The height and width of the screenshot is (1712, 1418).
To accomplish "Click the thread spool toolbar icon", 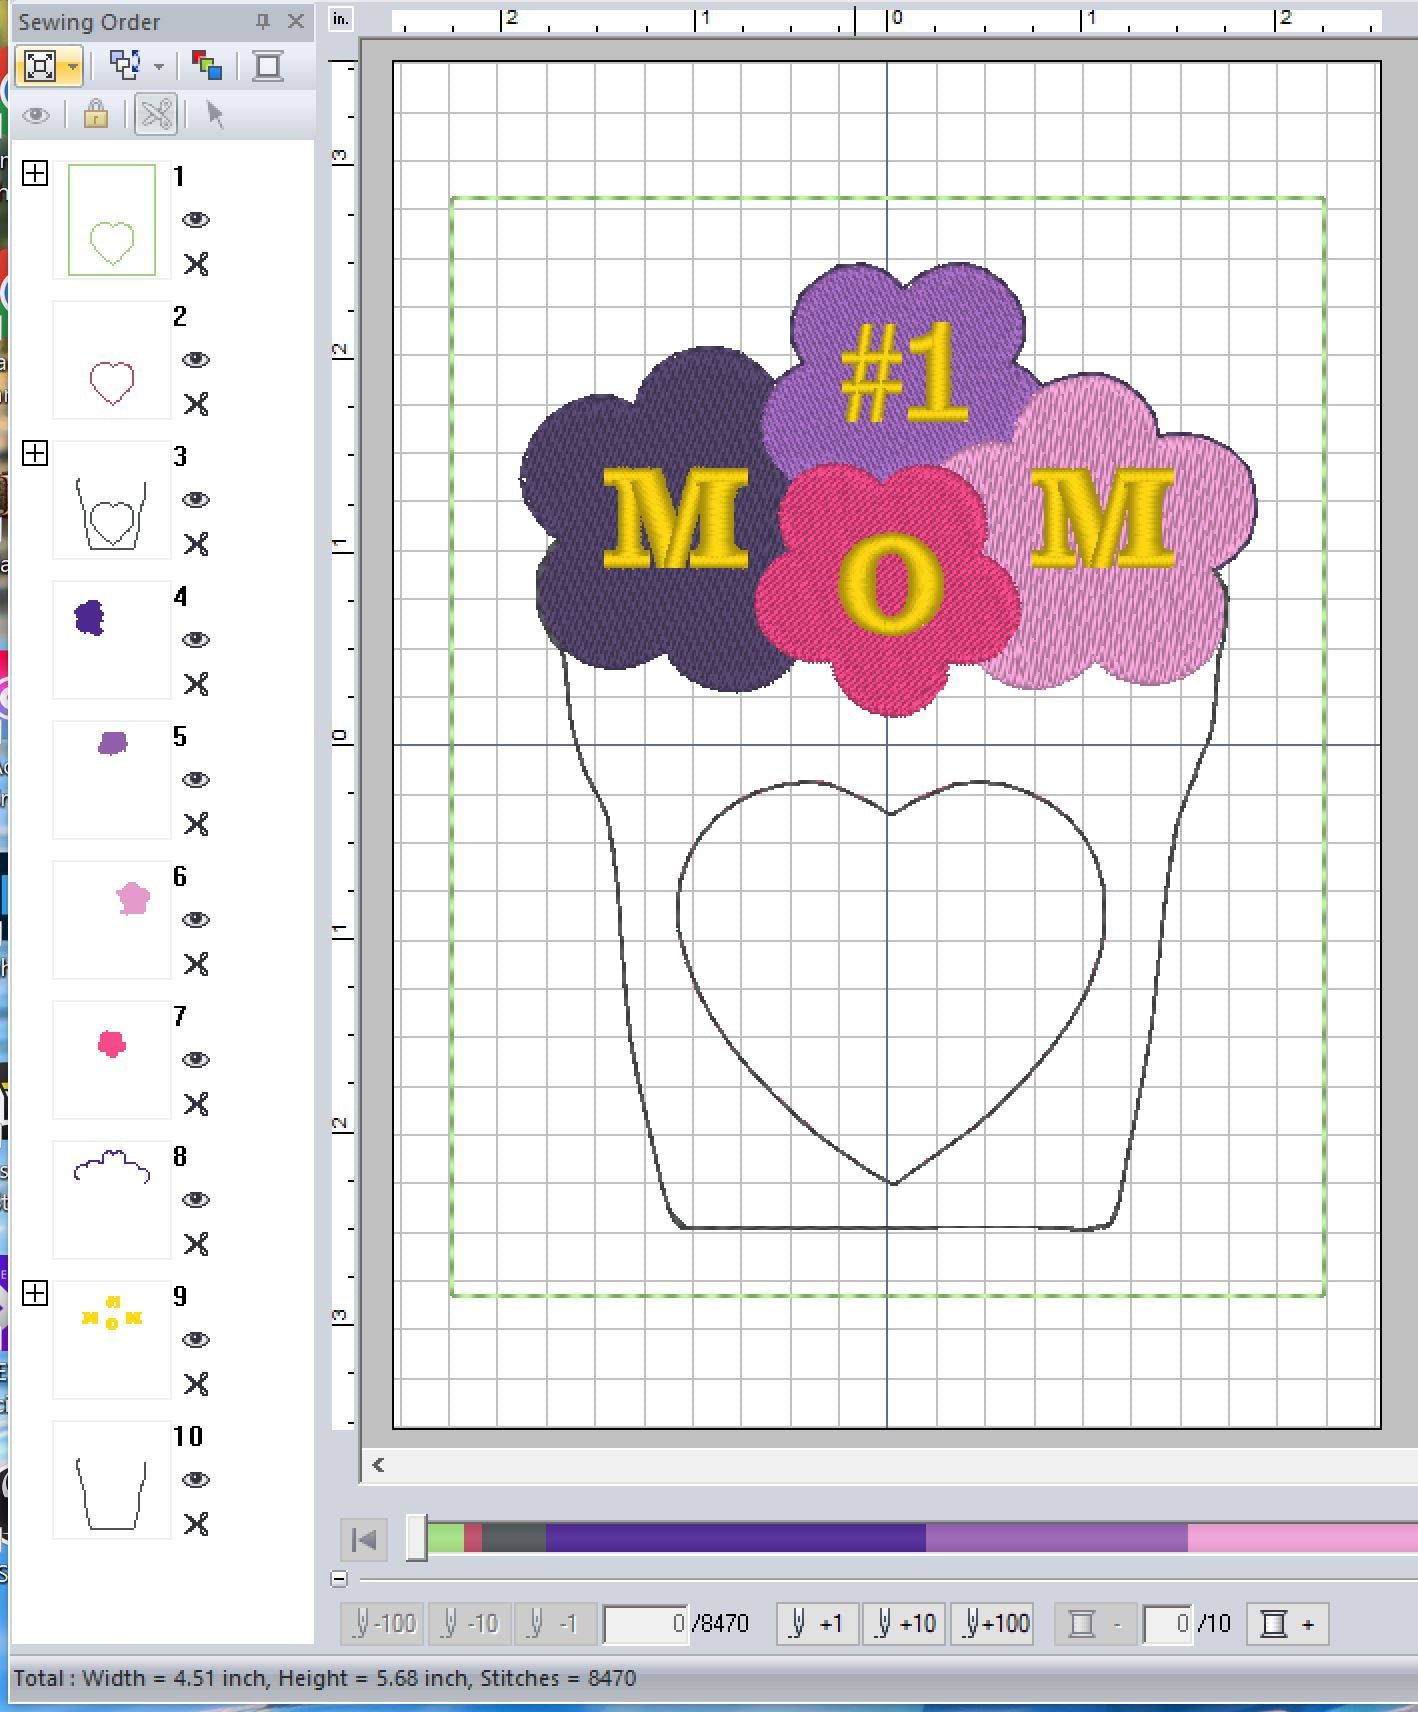I will 268,66.
